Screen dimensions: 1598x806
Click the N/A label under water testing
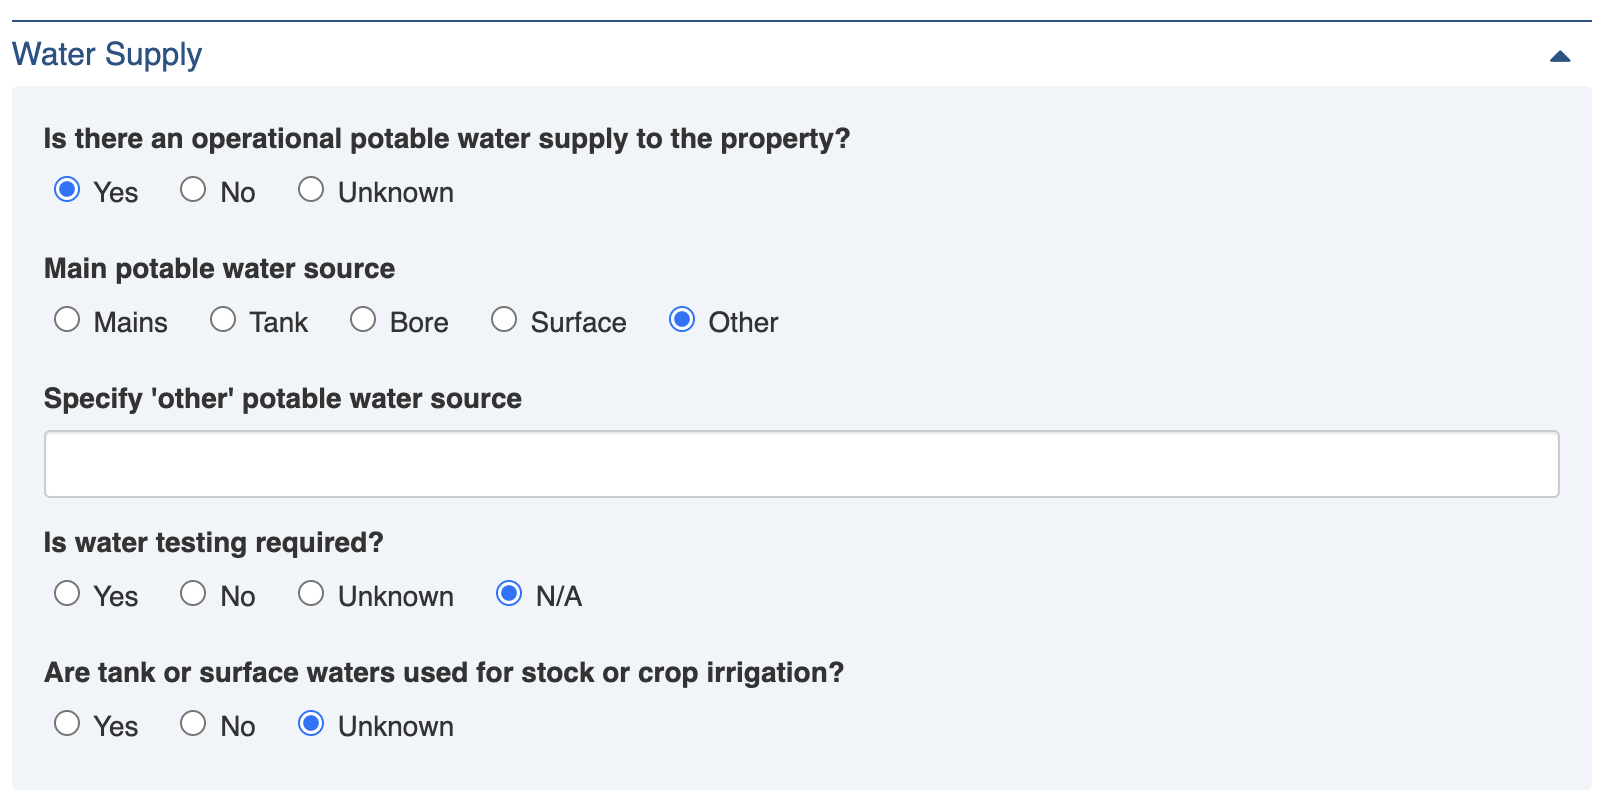(559, 597)
